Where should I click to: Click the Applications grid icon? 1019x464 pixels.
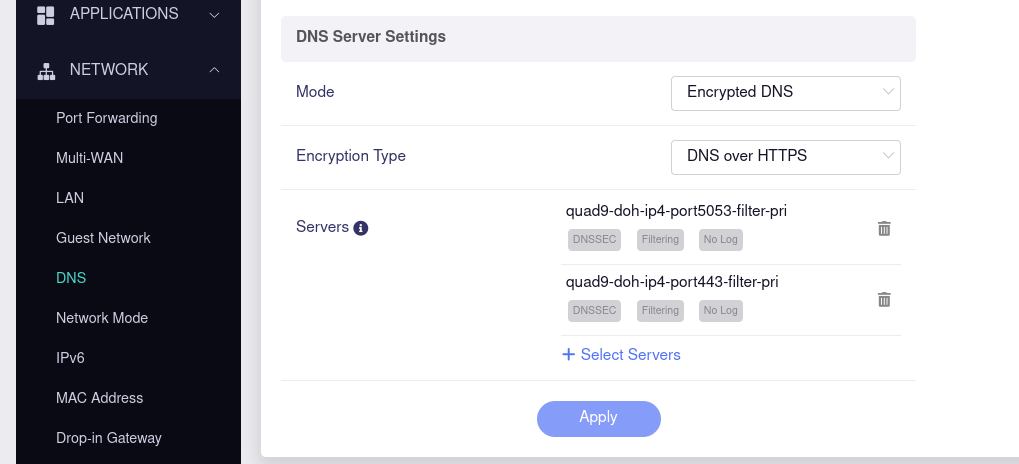pyautogui.click(x=45, y=15)
